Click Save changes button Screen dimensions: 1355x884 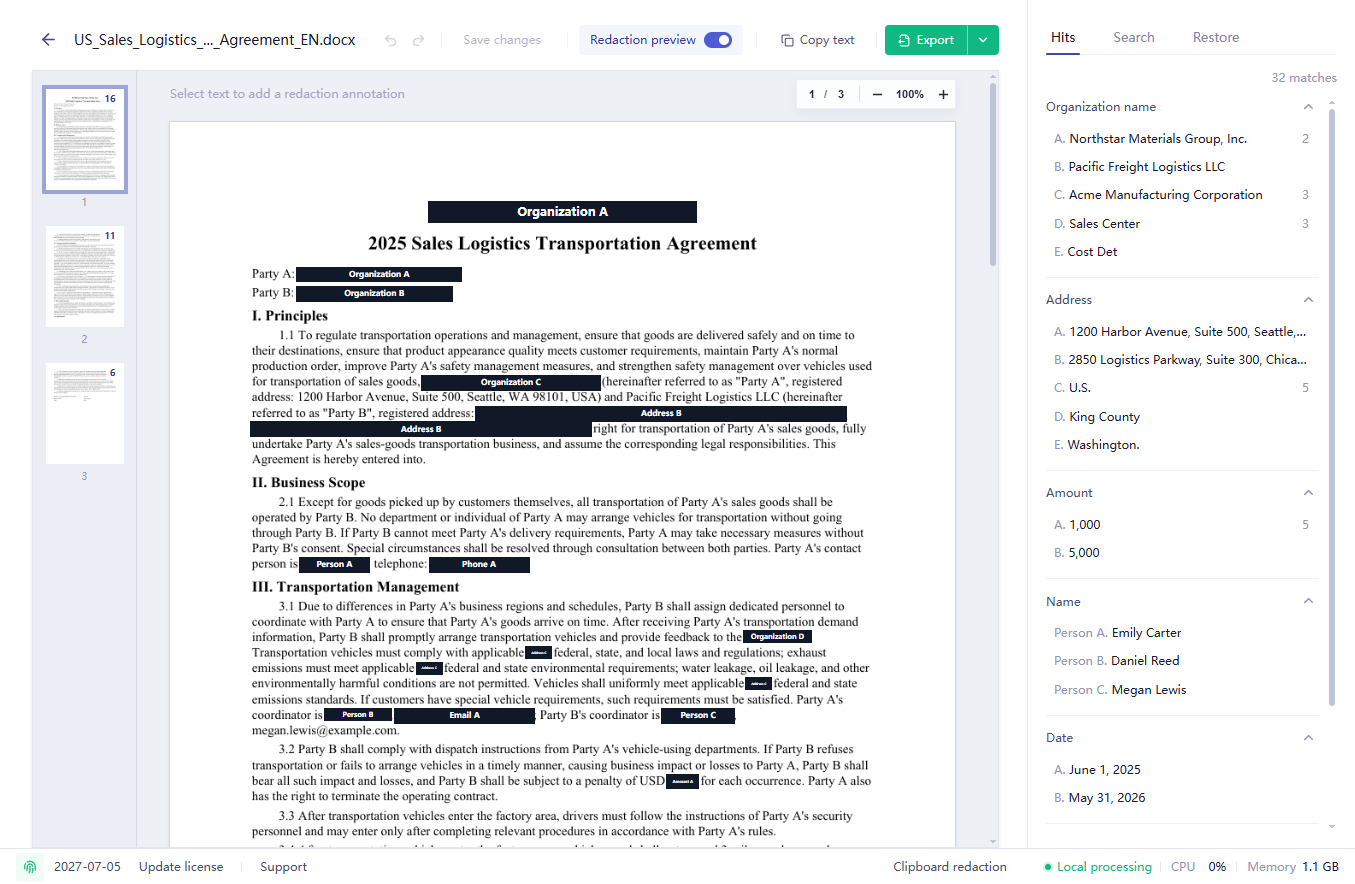pyautogui.click(x=502, y=40)
